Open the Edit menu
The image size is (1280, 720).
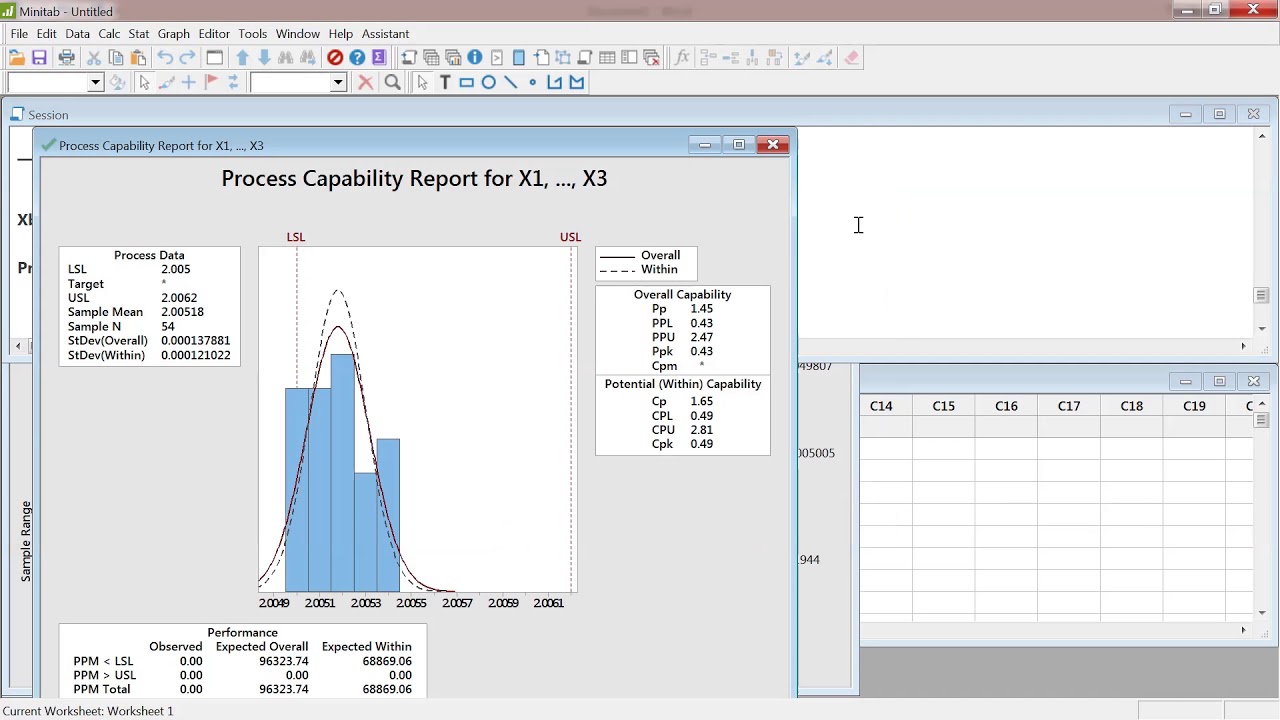[47, 34]
